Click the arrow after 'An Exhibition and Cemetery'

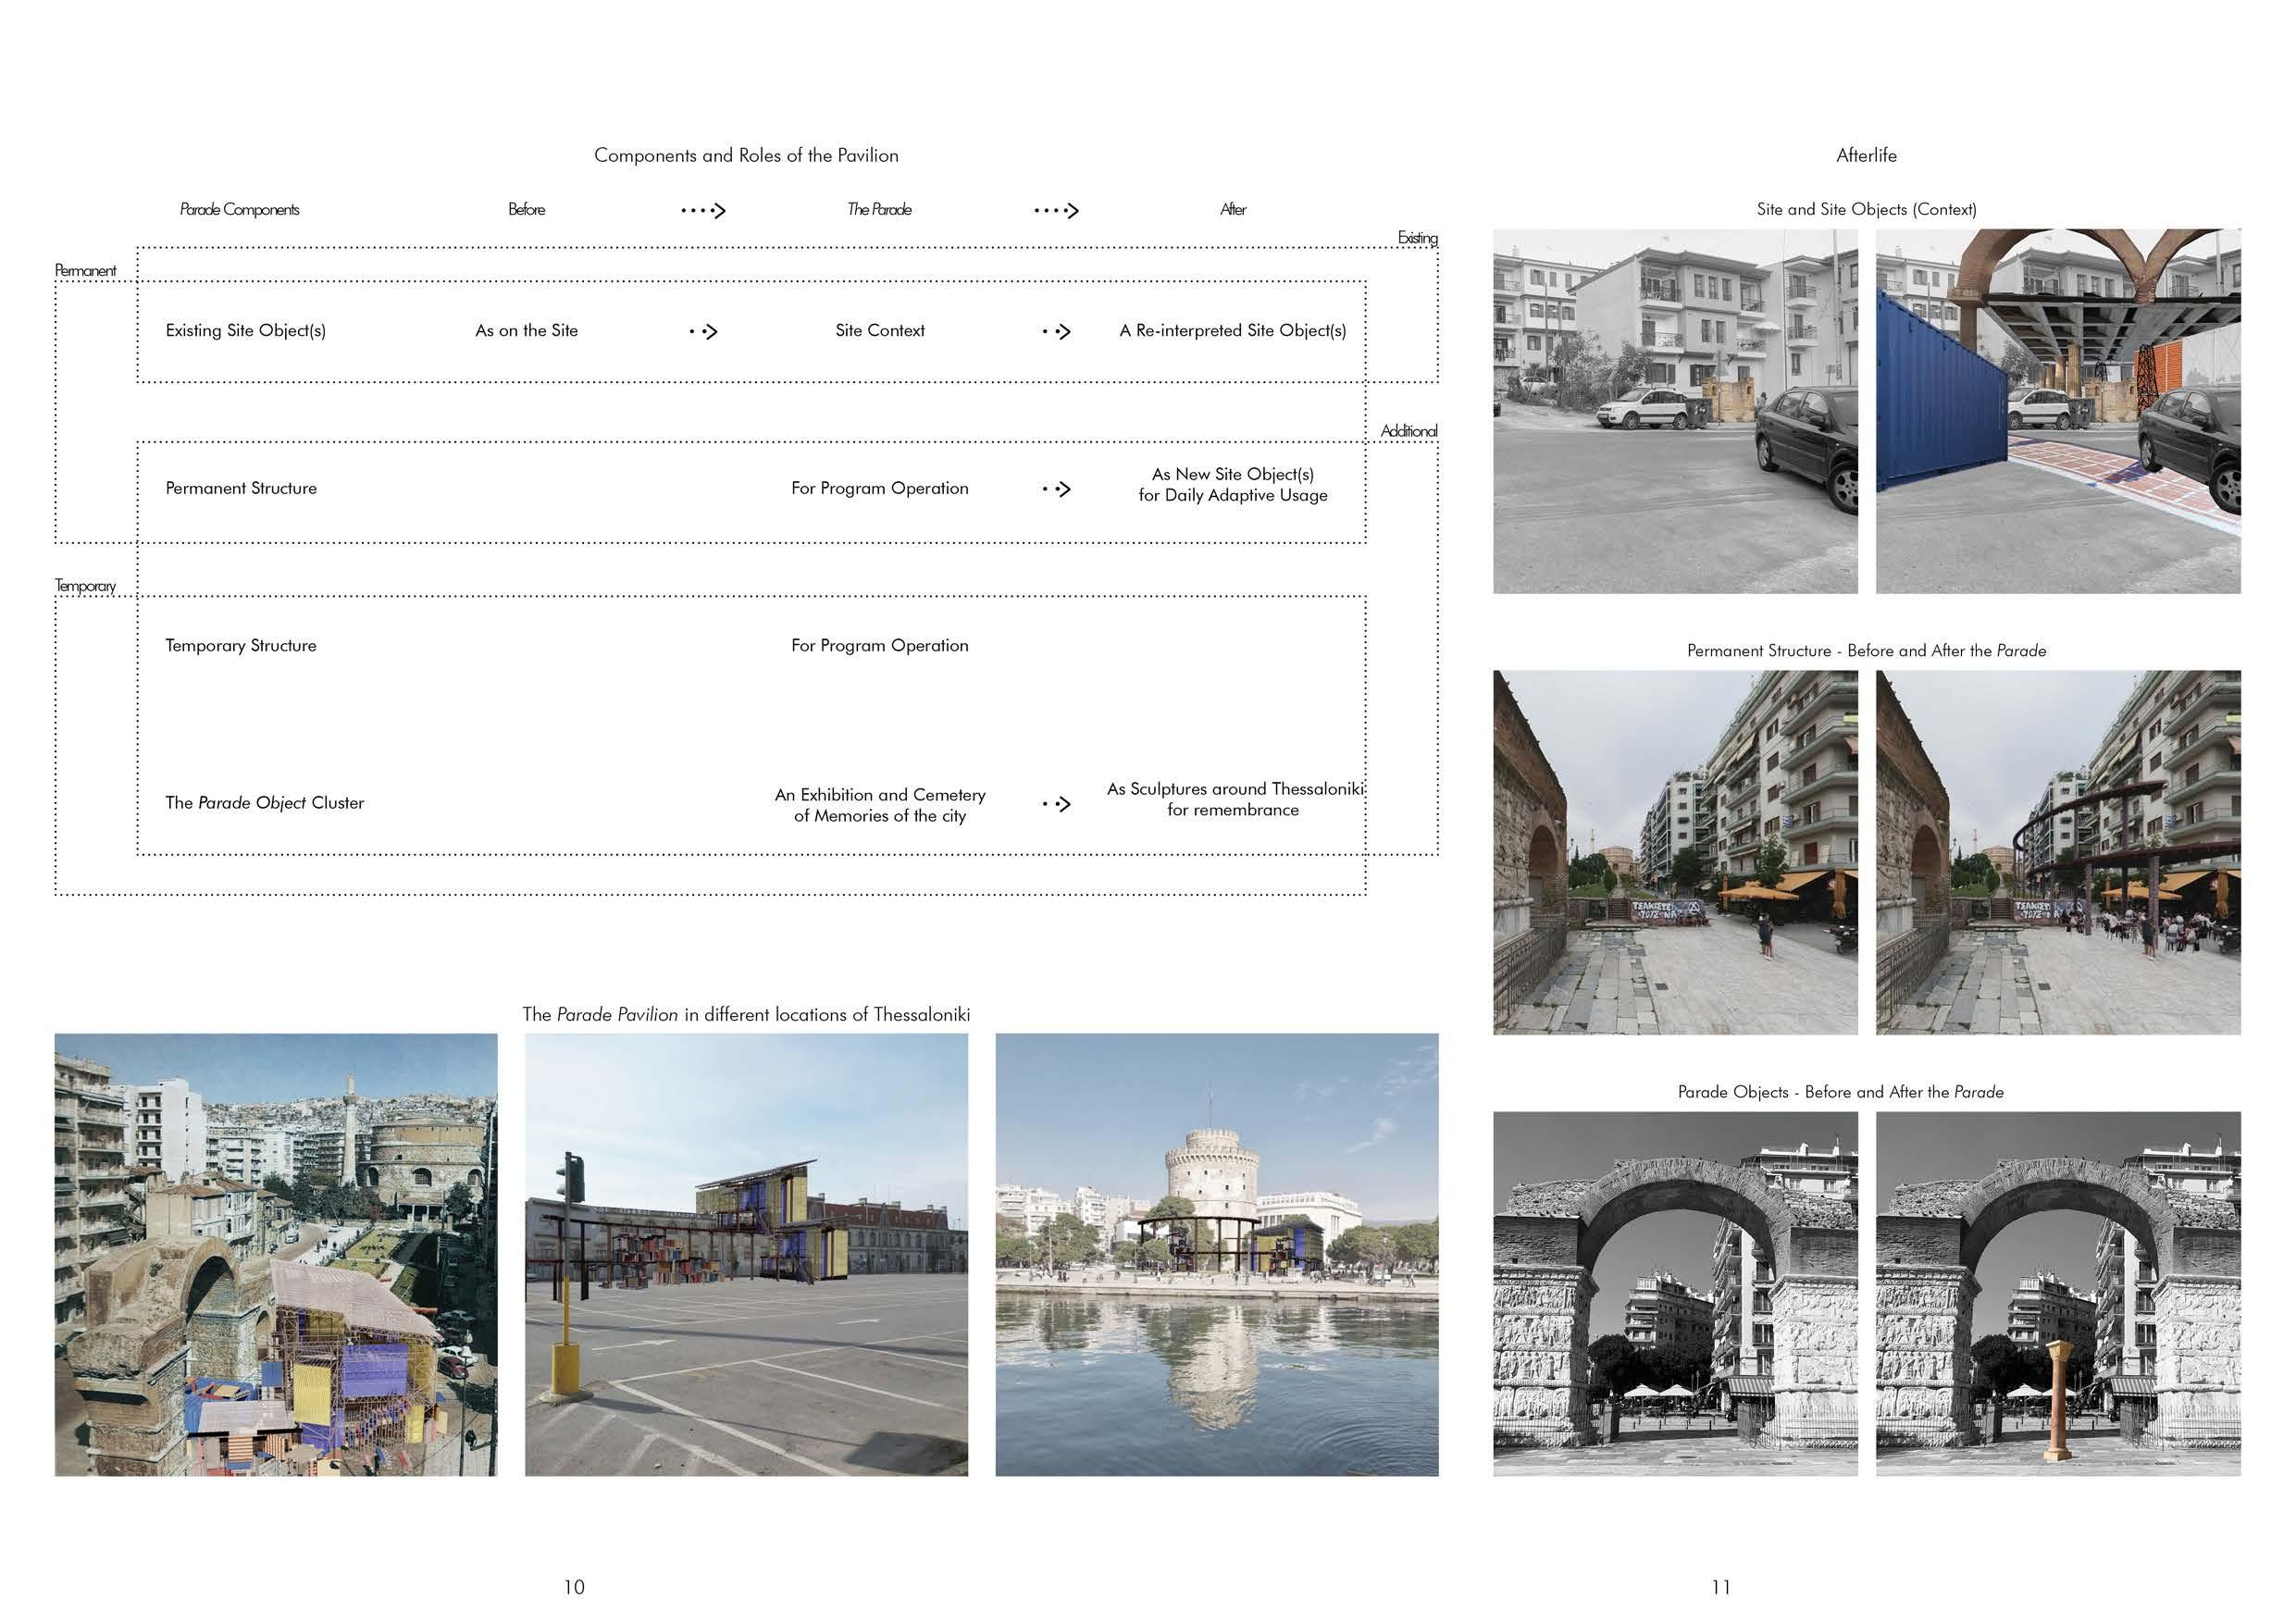(1057, 804)
